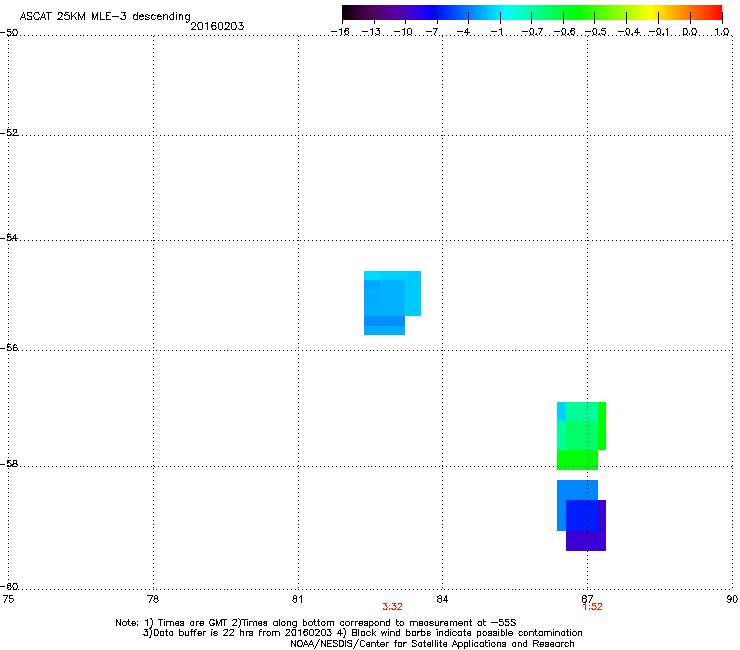Click the "-0.6" color bar tick label
The width and height of the screenshot is (740, 650).
coord(564,32)
